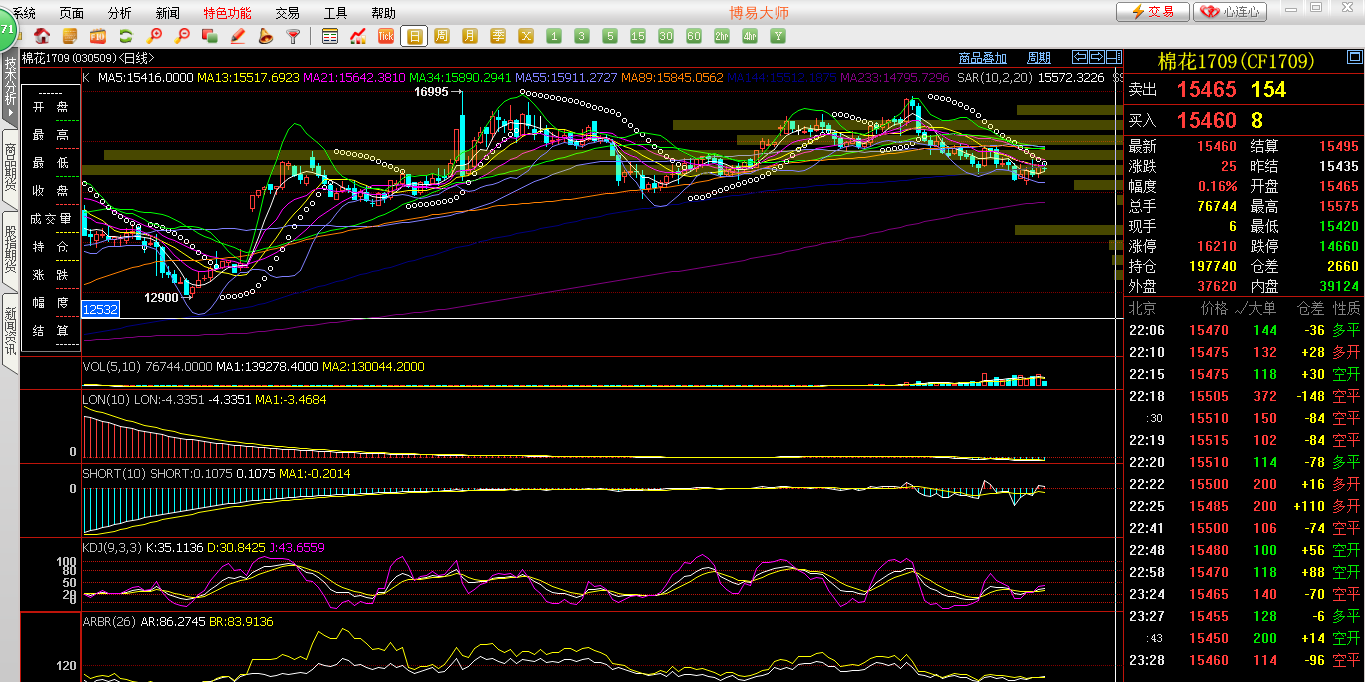Switch to the 30-minute chart

666,36
